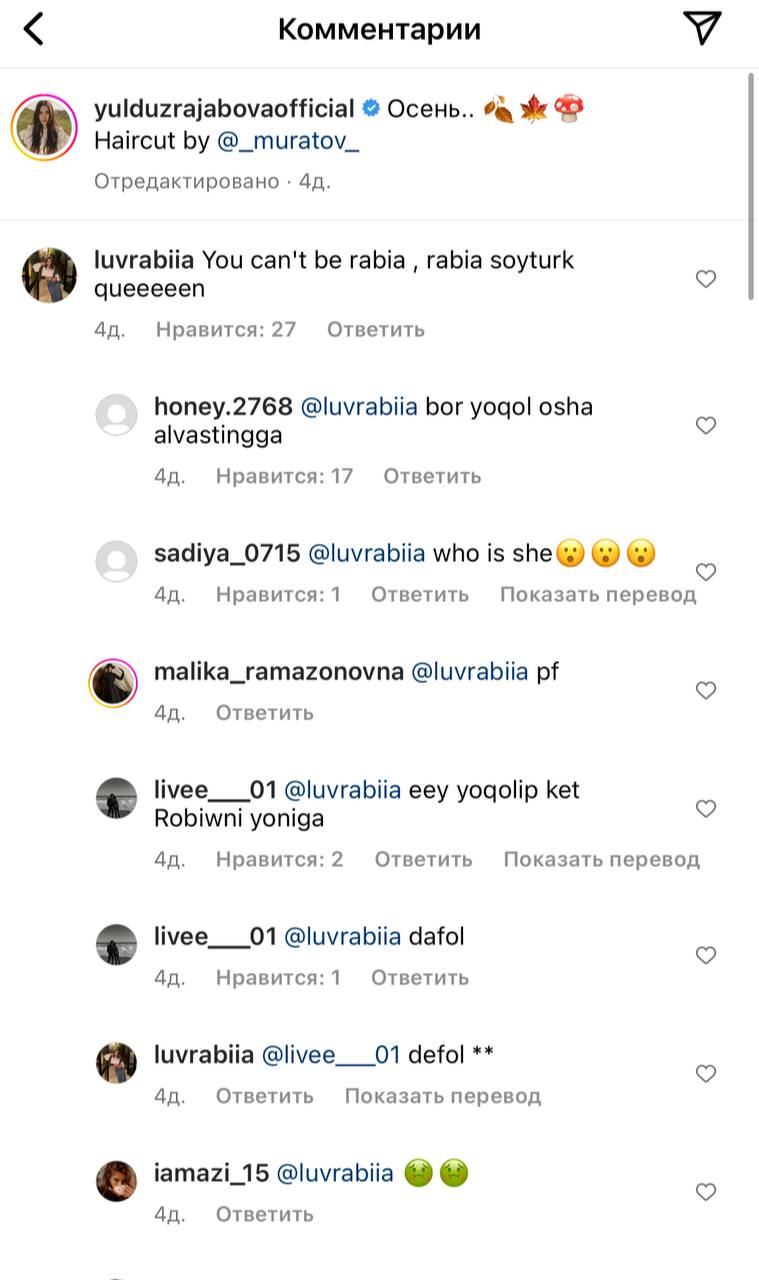The image size is (759, 1280).
Task: Heart livee___01's 'dafol' reply
Action: (x=706, y=955)
